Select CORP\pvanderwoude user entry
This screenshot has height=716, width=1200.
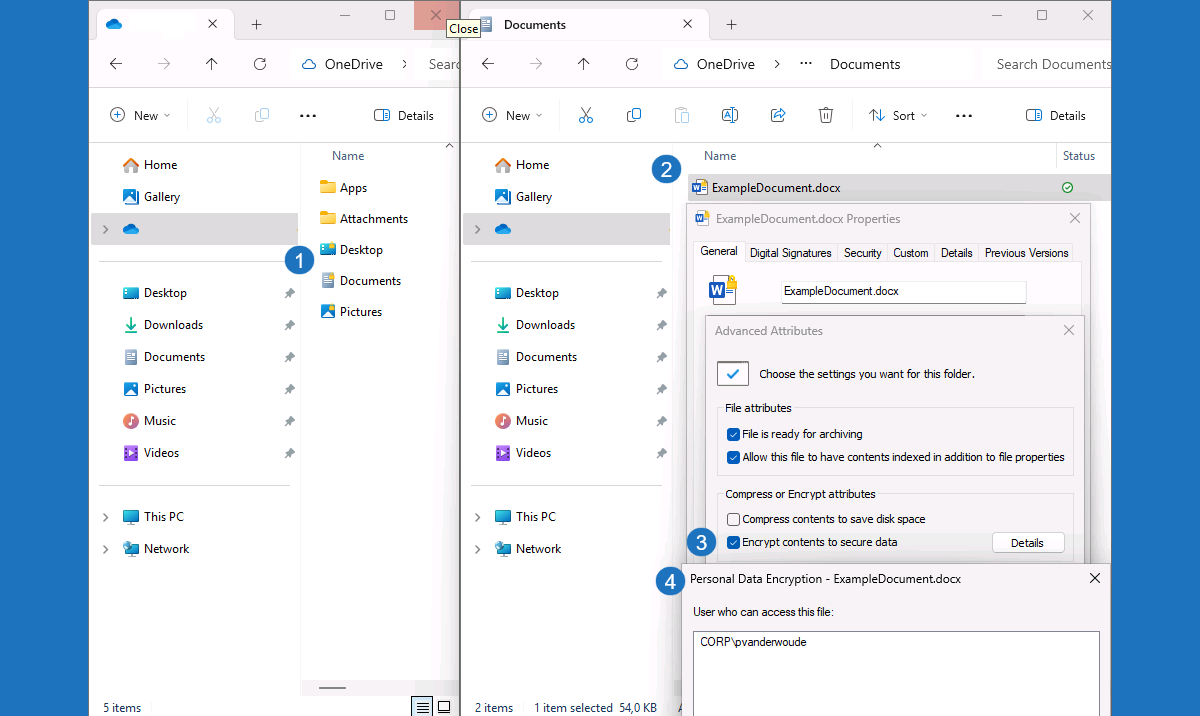point(753,642)
